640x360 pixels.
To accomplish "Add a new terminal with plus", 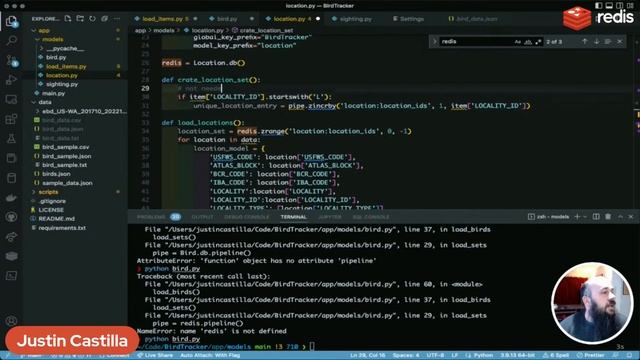I will pyautogui.click(x=577, y=217).
